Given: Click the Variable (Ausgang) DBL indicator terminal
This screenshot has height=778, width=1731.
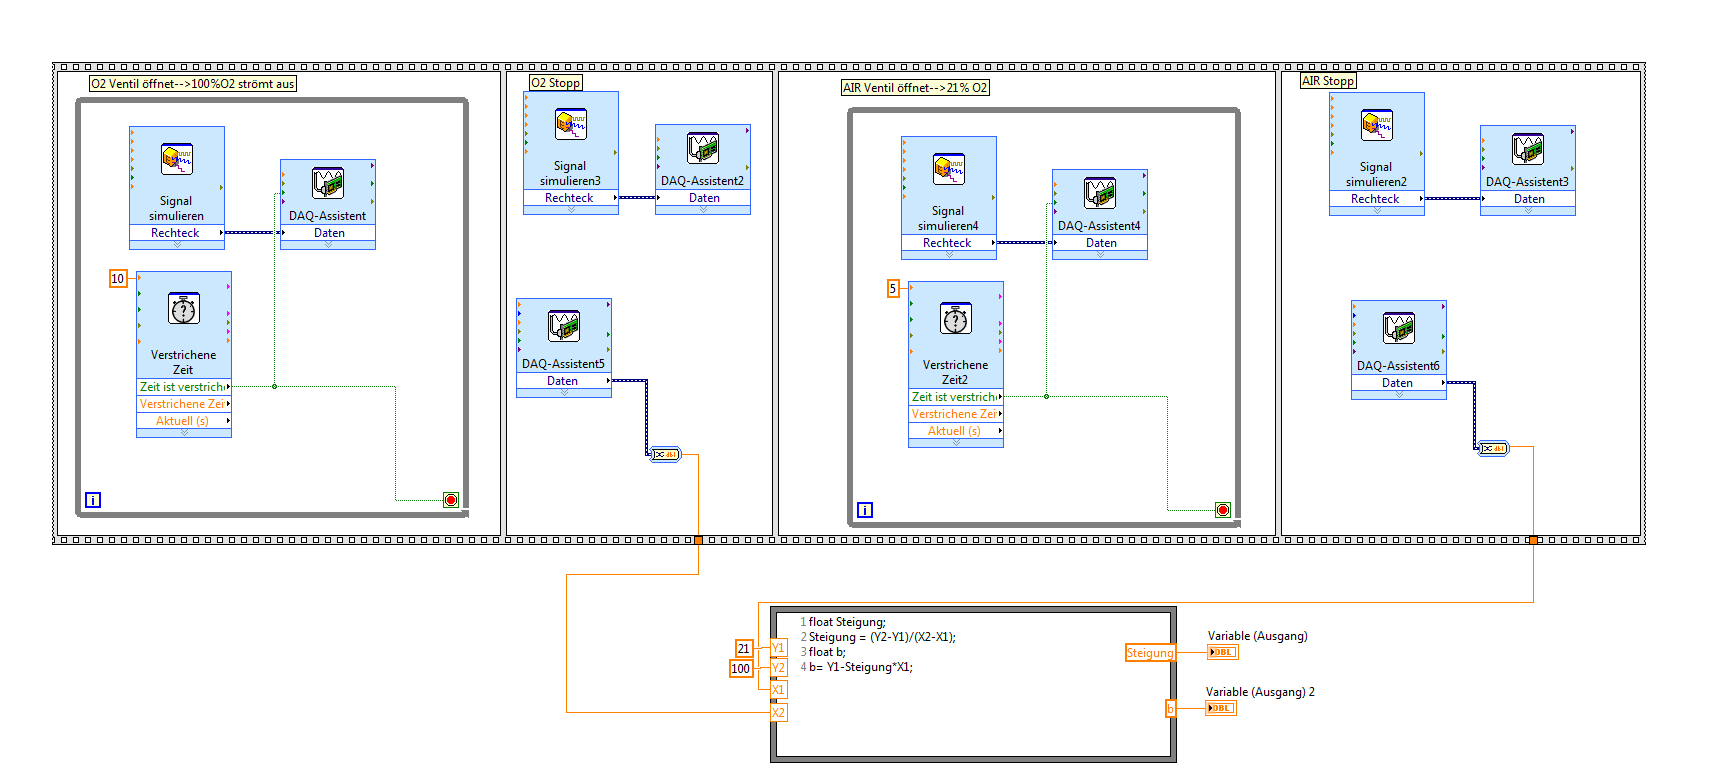Looking at the screenshot, I should 1223,652.
